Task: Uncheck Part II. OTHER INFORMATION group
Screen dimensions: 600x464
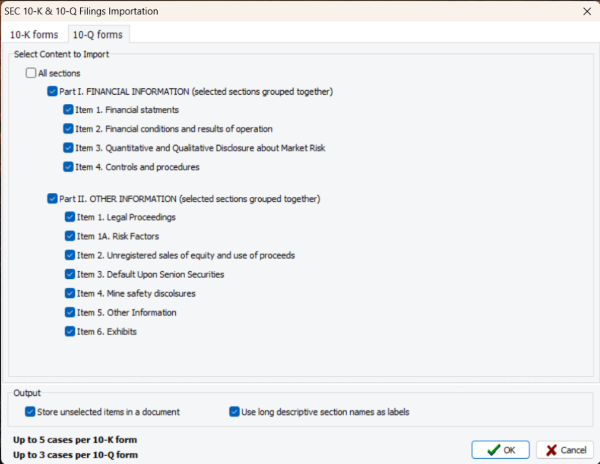Action: click(x=53, y=198)
